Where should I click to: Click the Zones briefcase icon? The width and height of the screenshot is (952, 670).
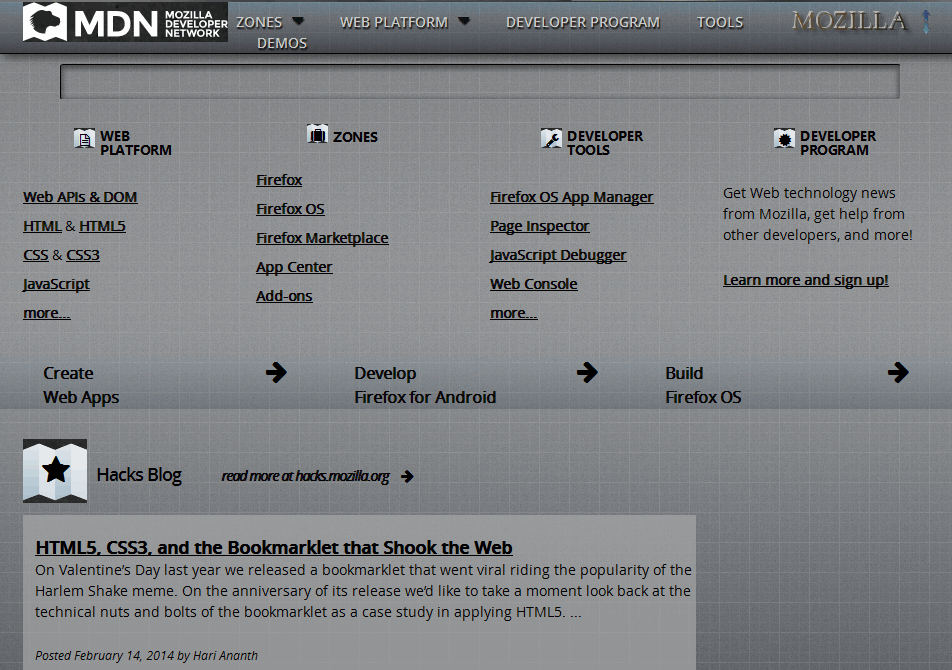318,134
